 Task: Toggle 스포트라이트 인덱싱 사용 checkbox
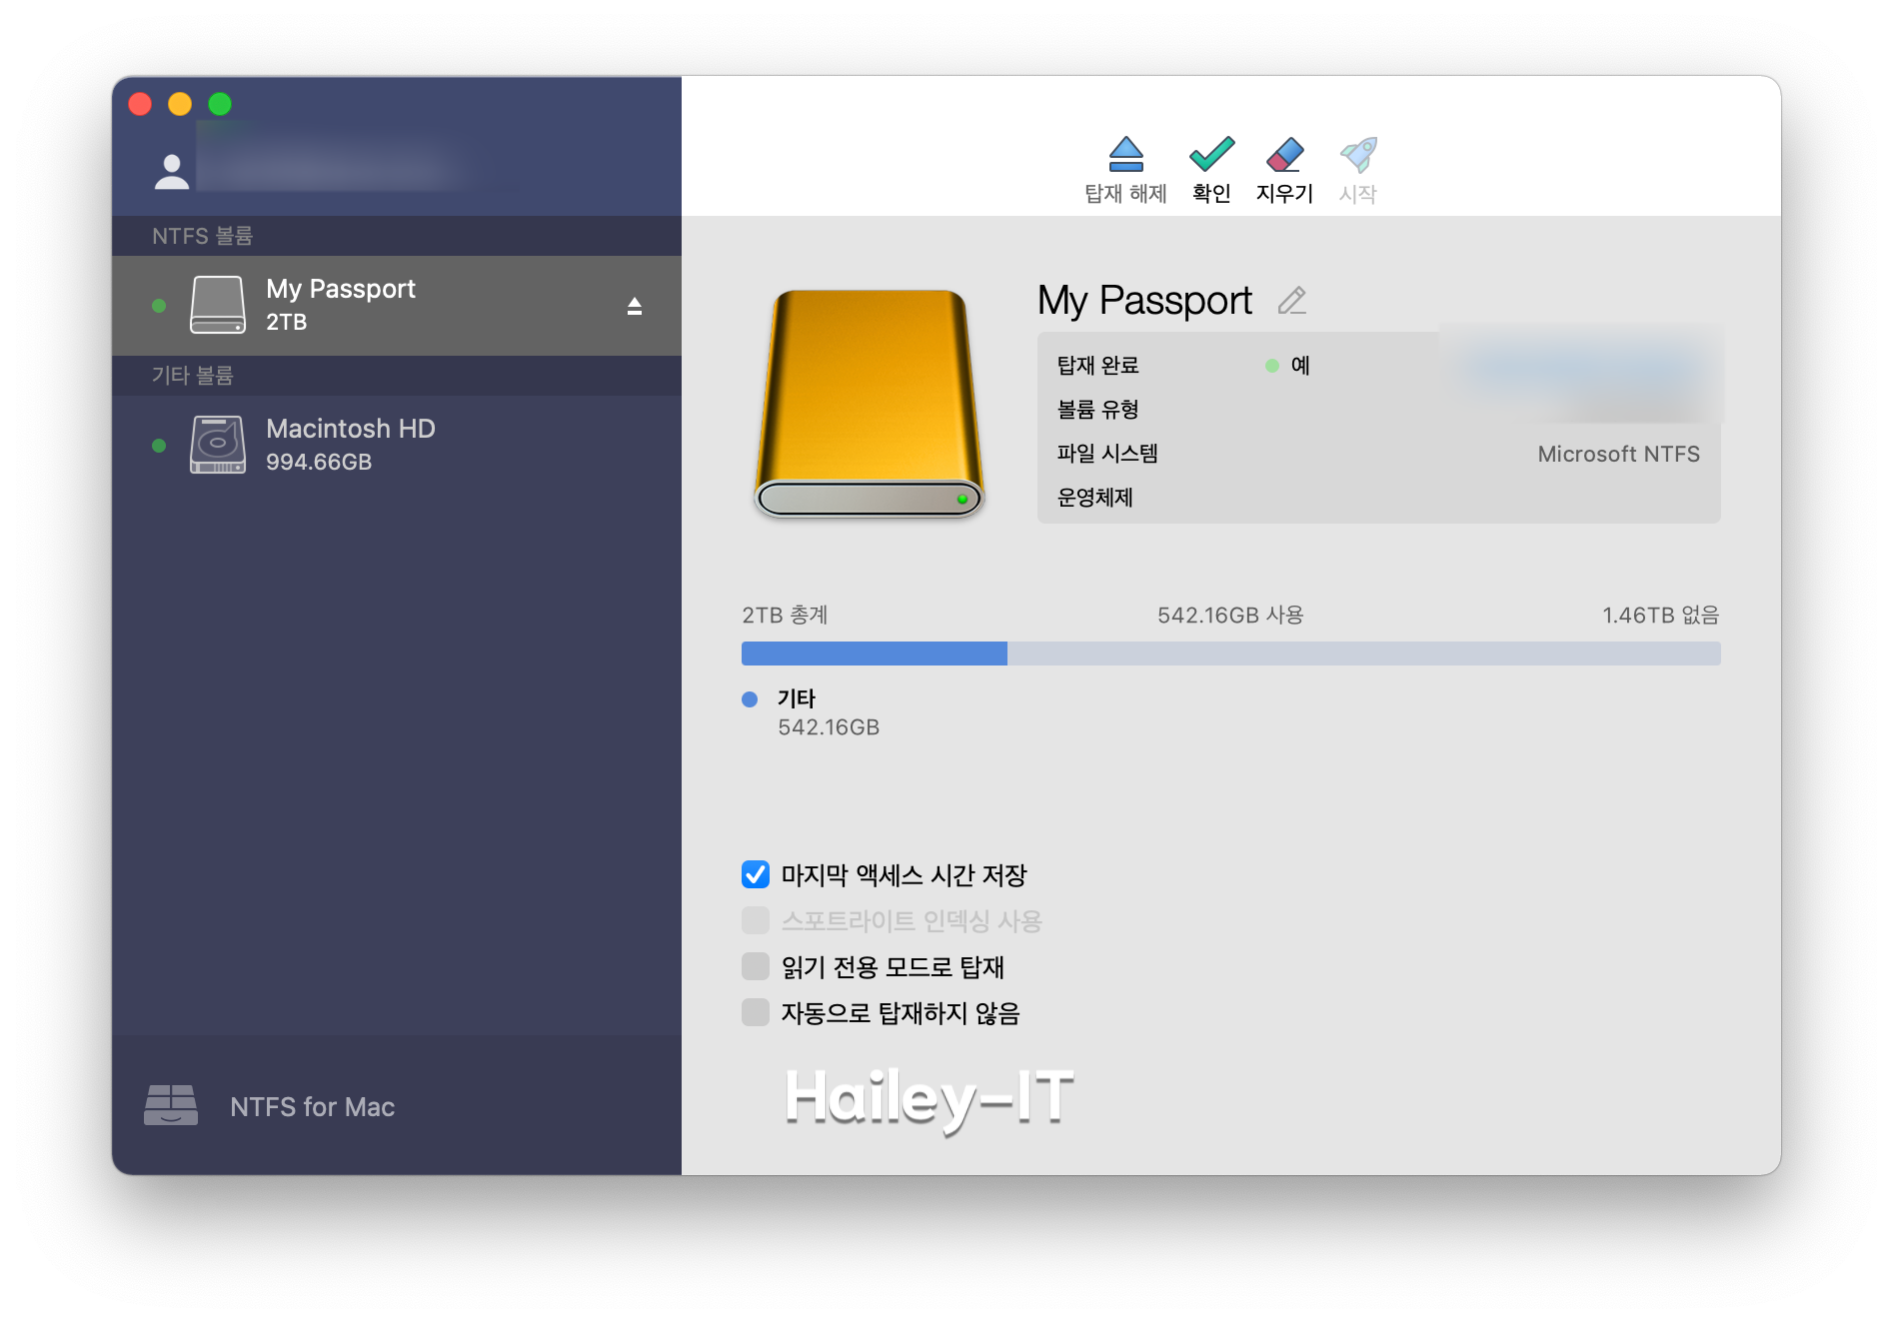pyautogui.click(x=755, y=920)
